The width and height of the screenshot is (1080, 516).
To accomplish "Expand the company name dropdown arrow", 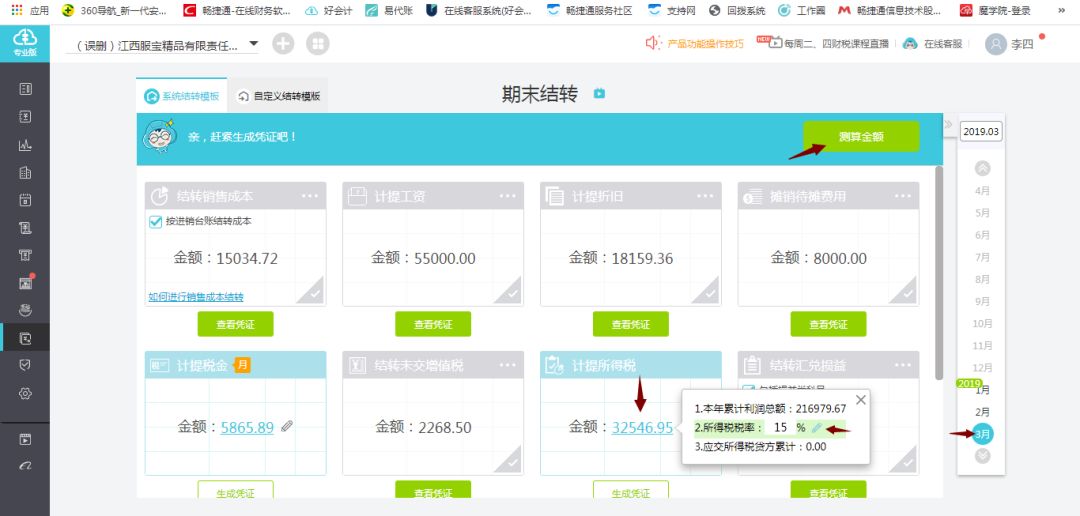I will point(253,44).
